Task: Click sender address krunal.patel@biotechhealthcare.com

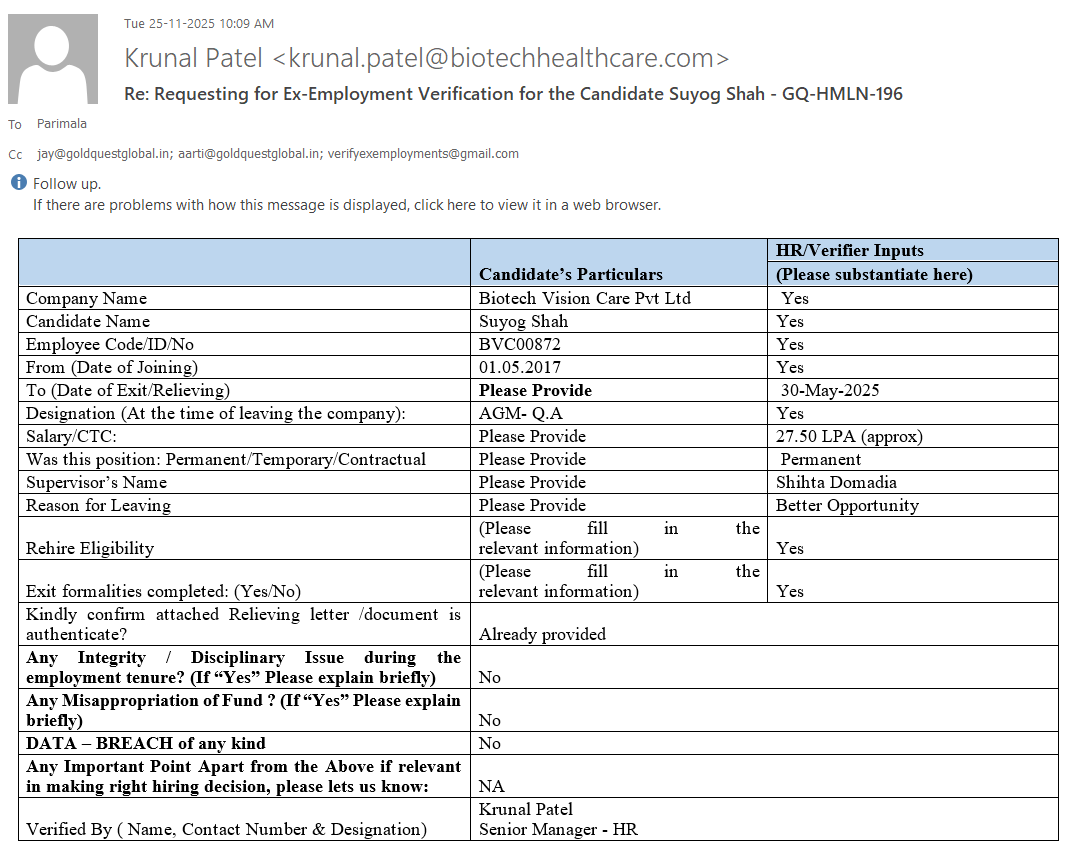Action: [501, 58]
